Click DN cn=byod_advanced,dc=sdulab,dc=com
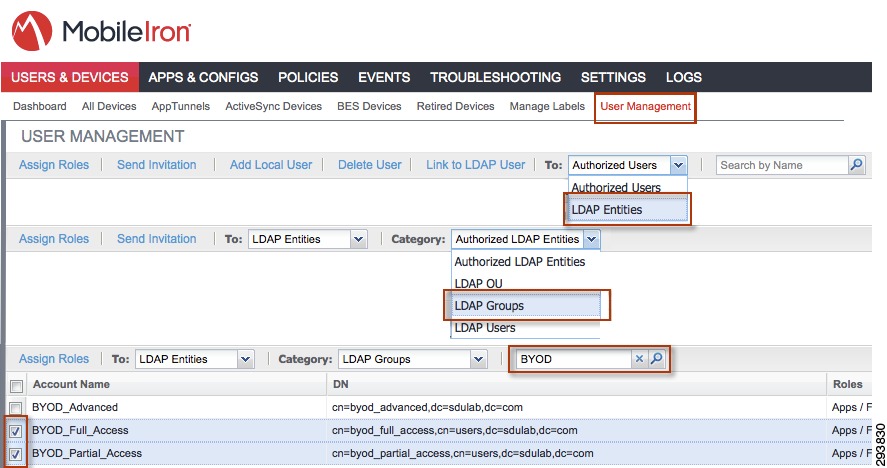Screen dimensions: 887x468 click(427, 407)
